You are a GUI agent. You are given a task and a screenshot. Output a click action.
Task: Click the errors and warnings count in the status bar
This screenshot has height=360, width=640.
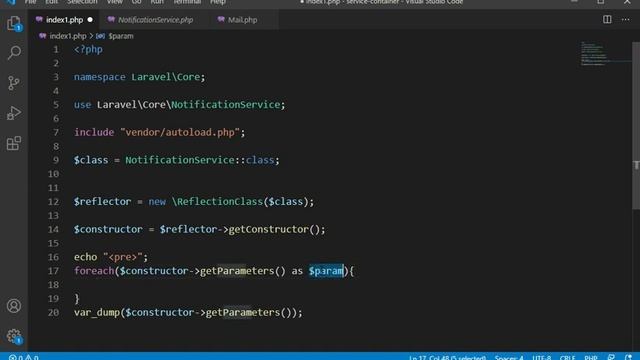pyautogui.click(x=23, y=357)
